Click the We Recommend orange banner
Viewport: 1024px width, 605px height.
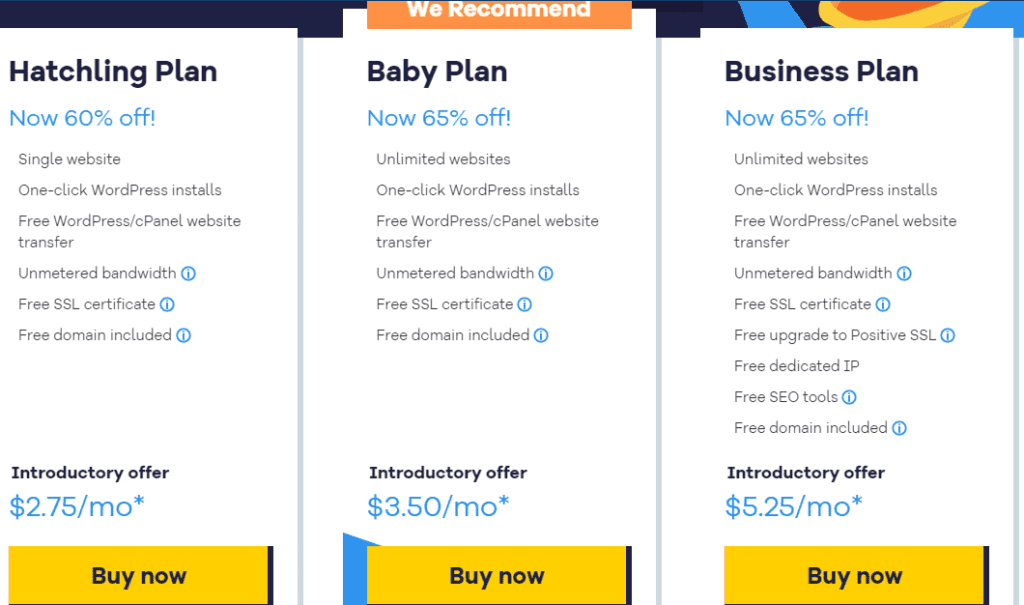pos(499,14)
